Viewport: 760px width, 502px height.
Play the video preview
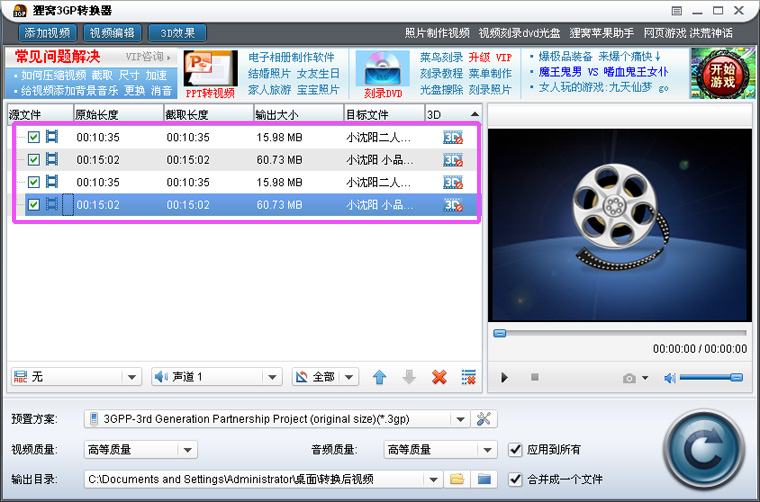point(504,377)
